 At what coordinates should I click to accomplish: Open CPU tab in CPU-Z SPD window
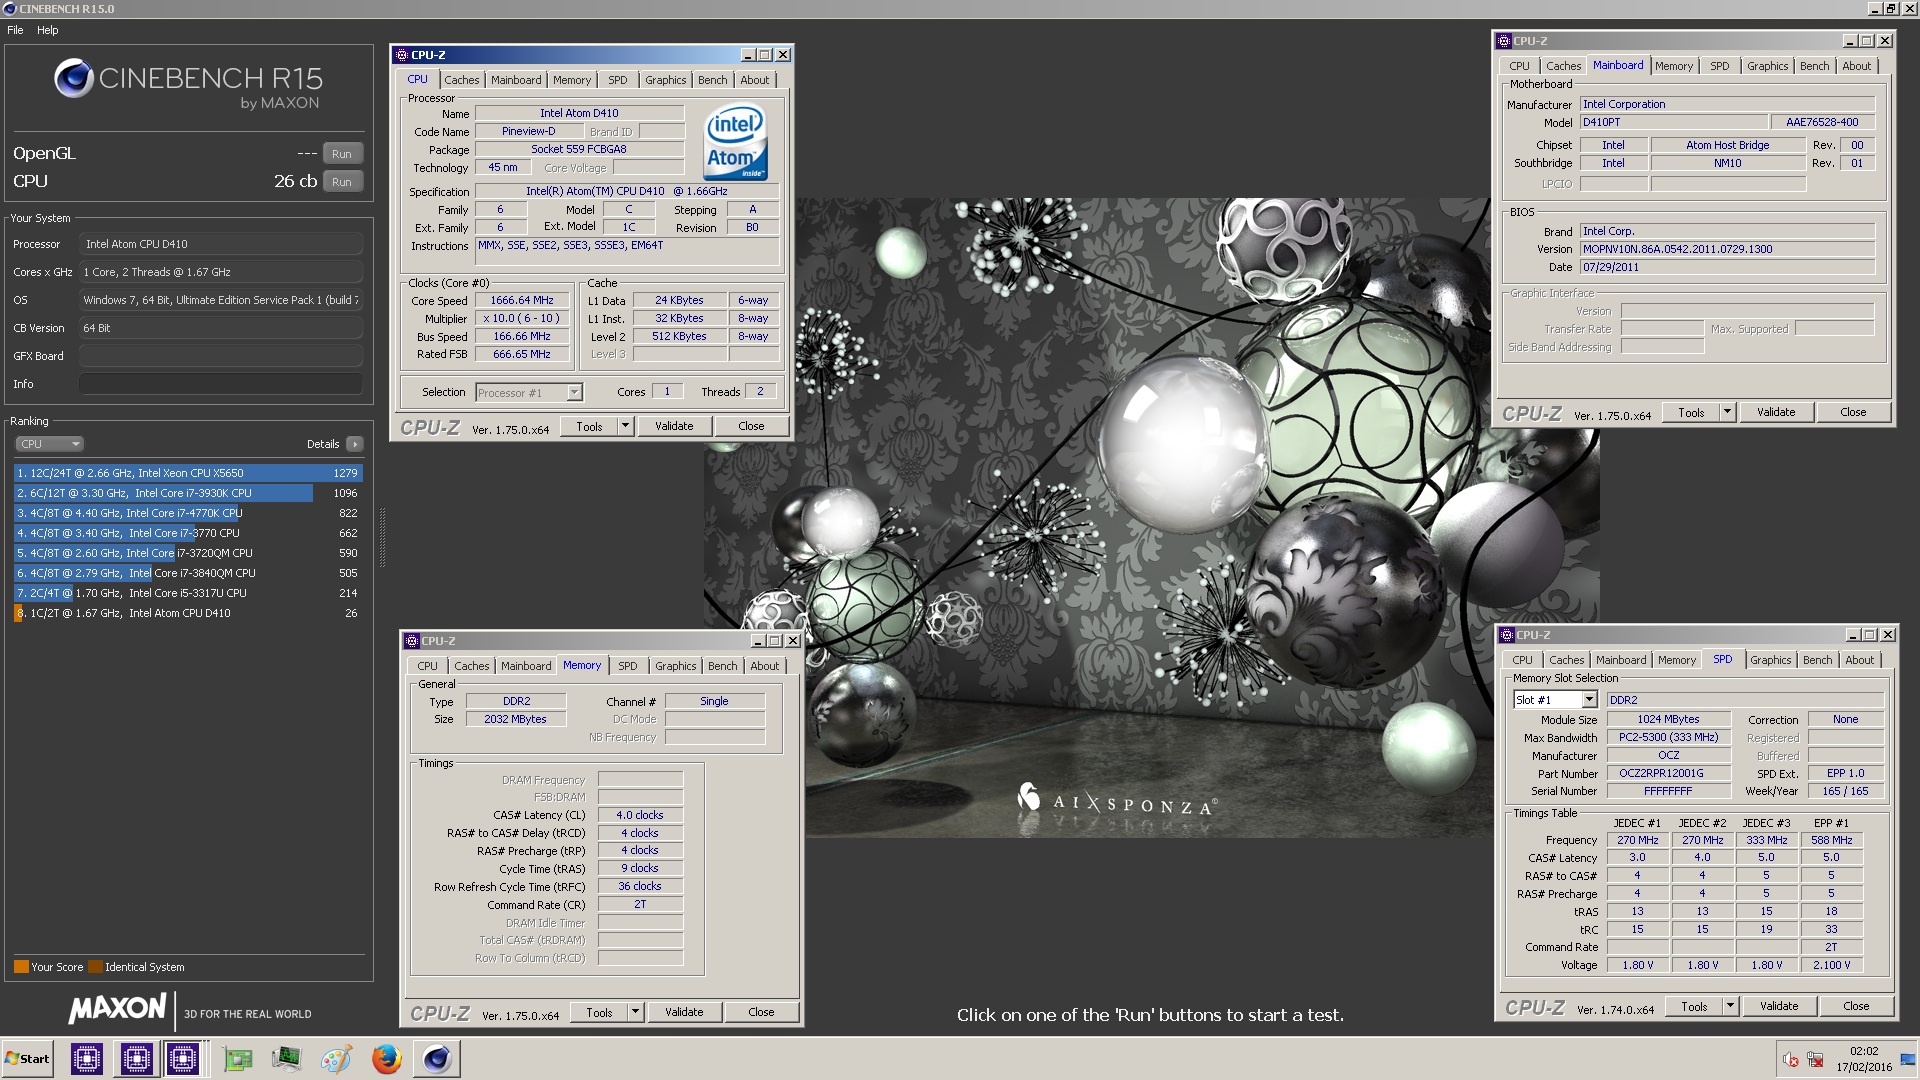coord(1522,660)
